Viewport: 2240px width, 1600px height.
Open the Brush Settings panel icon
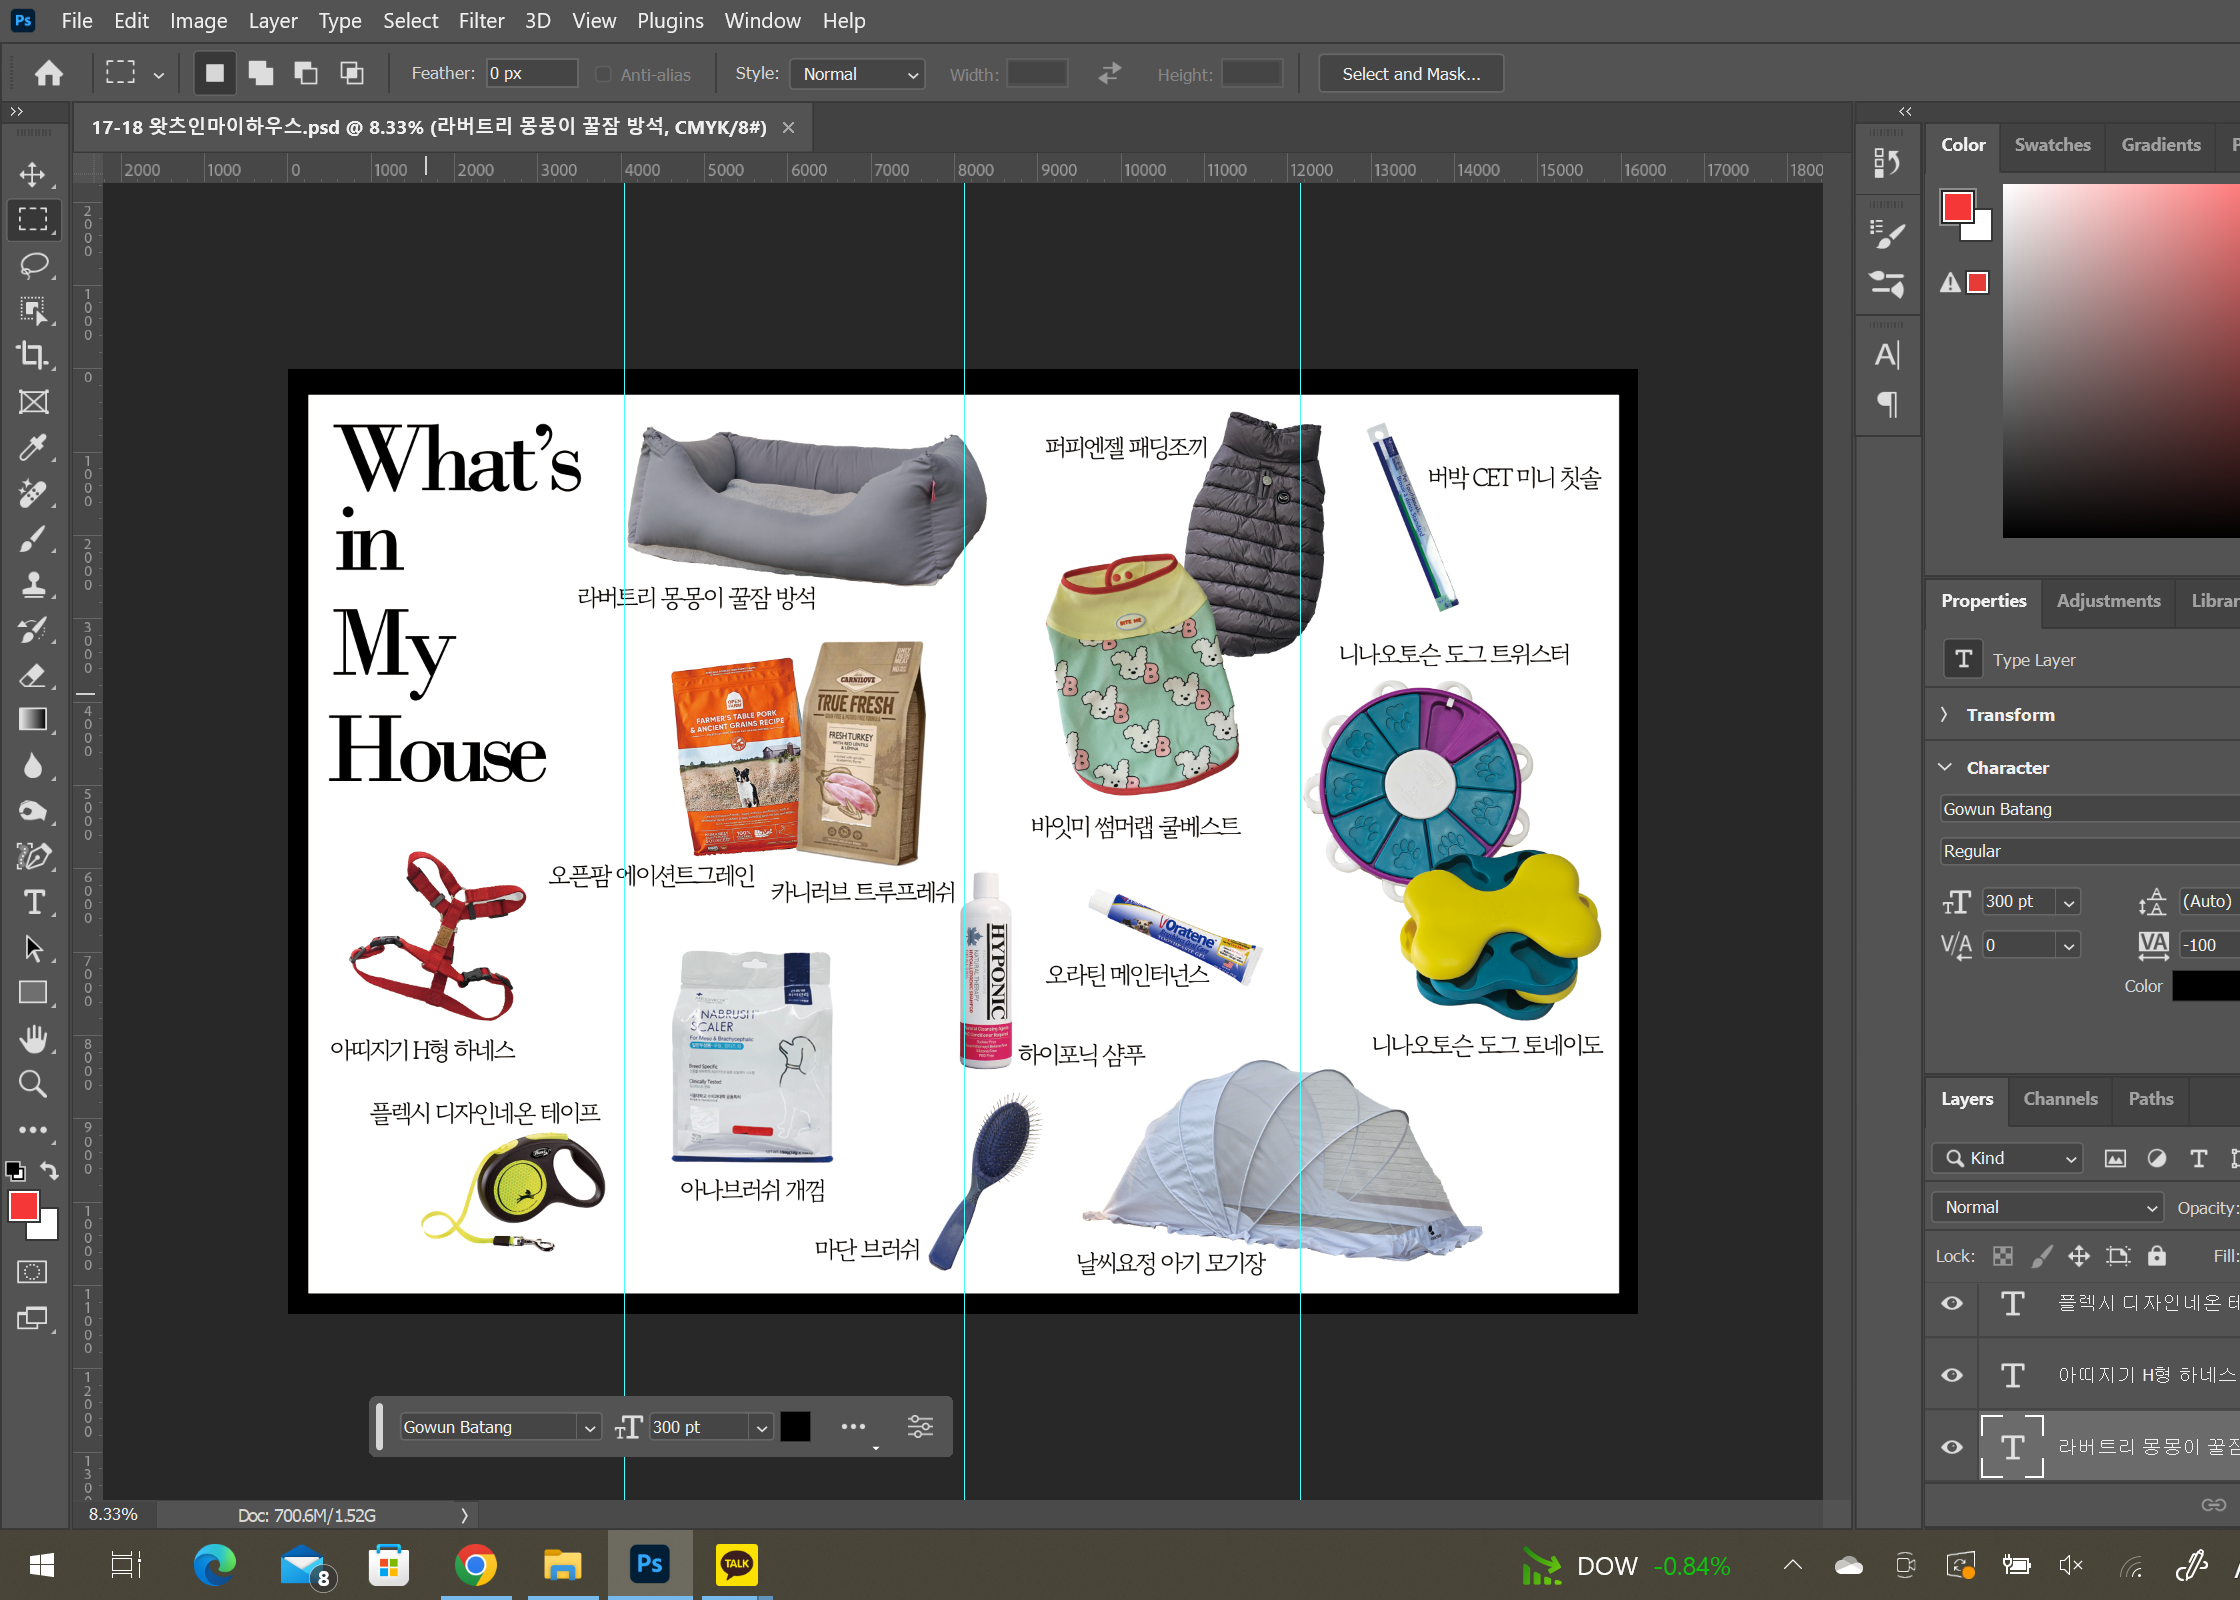[1887, 234]
